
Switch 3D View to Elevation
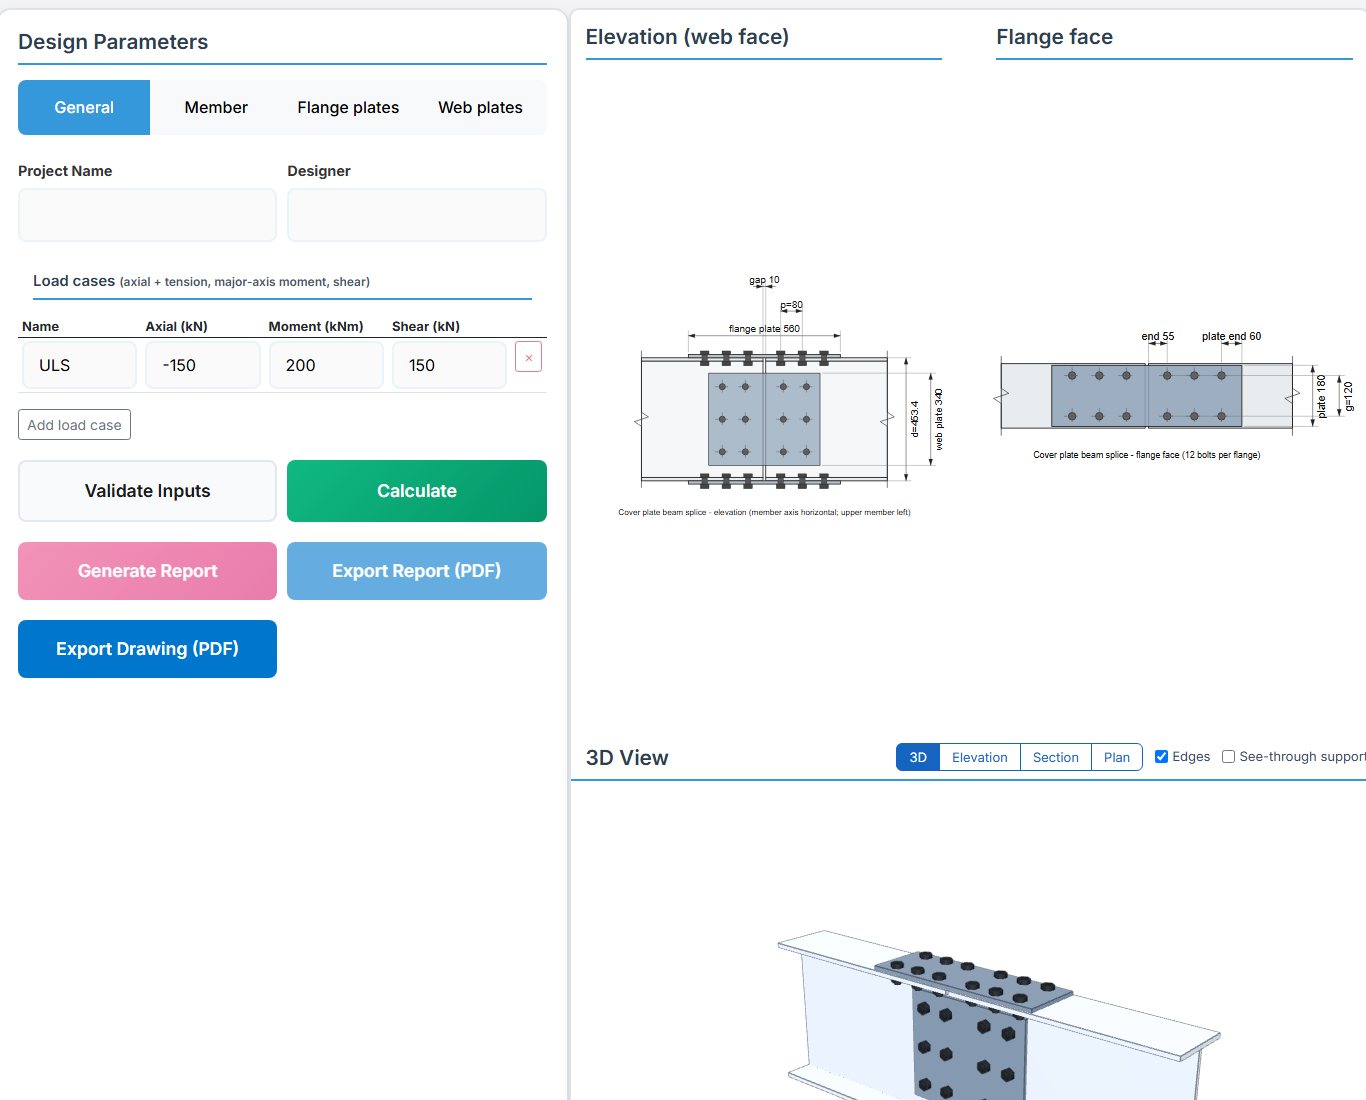980,757
